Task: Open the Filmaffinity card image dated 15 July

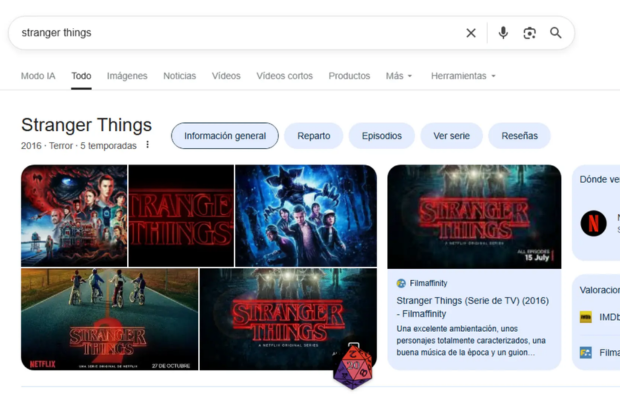Action: [474, 217]
